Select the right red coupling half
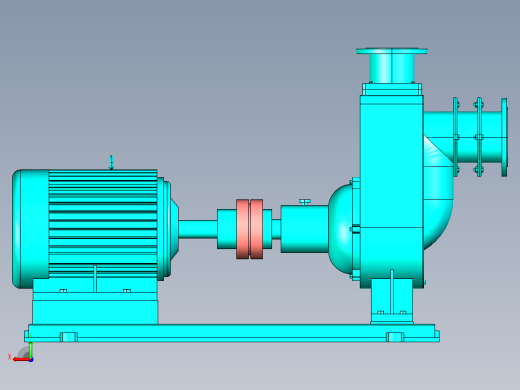 pos(256,229)
